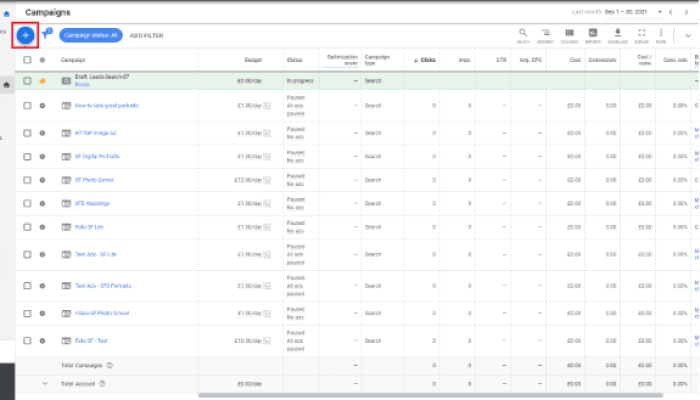Click campaign type icon for SF Digital Portraits
700x400 pixels.
(66, 157)
